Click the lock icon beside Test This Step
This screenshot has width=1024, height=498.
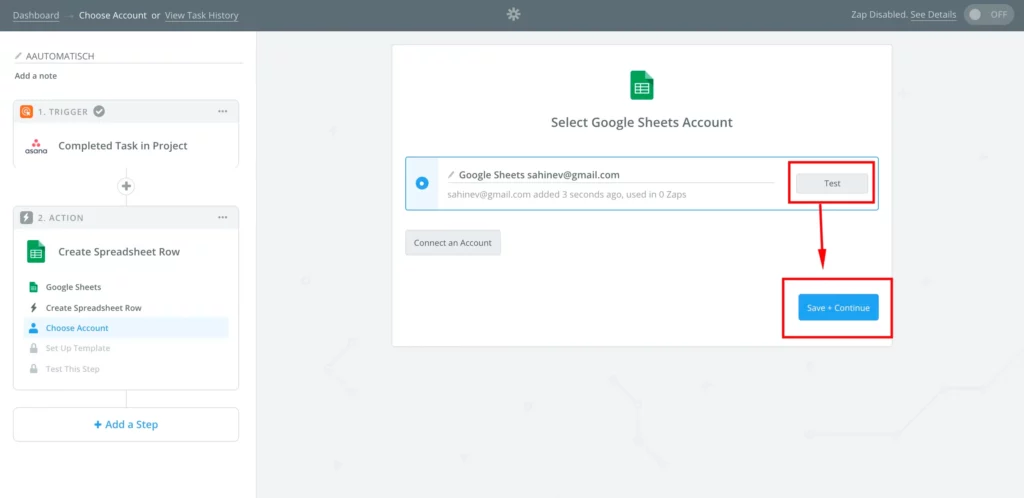point(33,369)
